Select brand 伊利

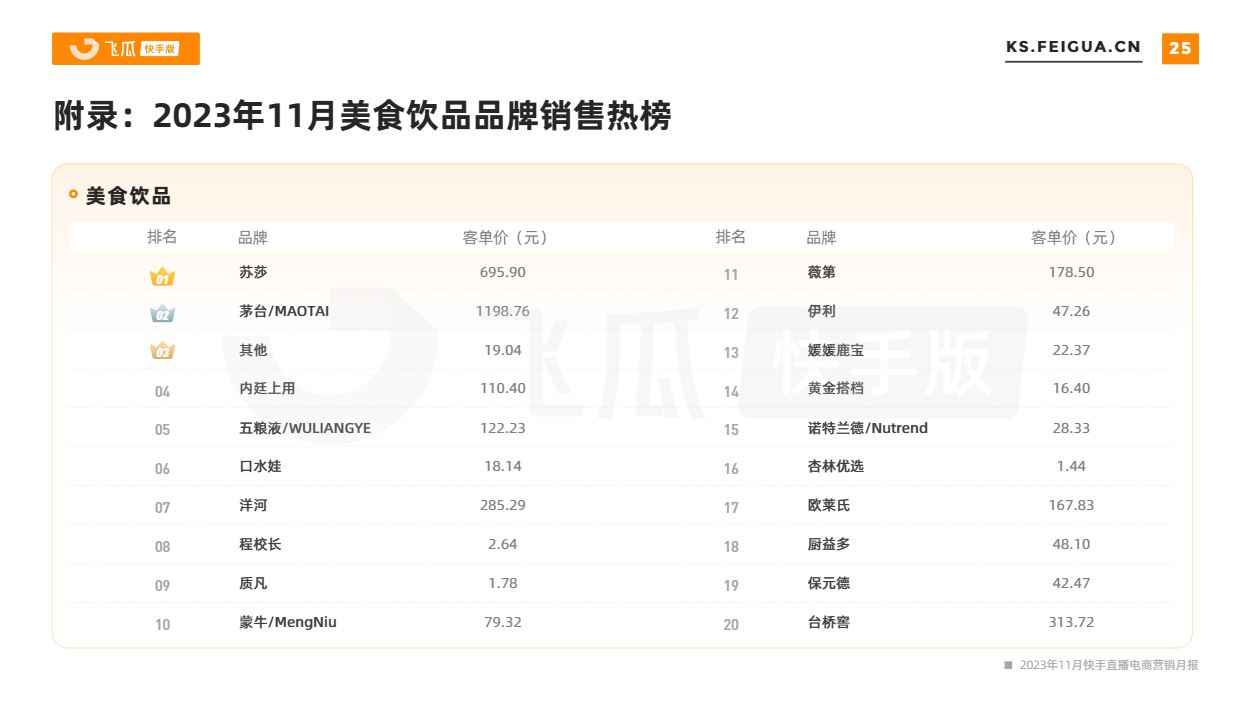point(821,311)
